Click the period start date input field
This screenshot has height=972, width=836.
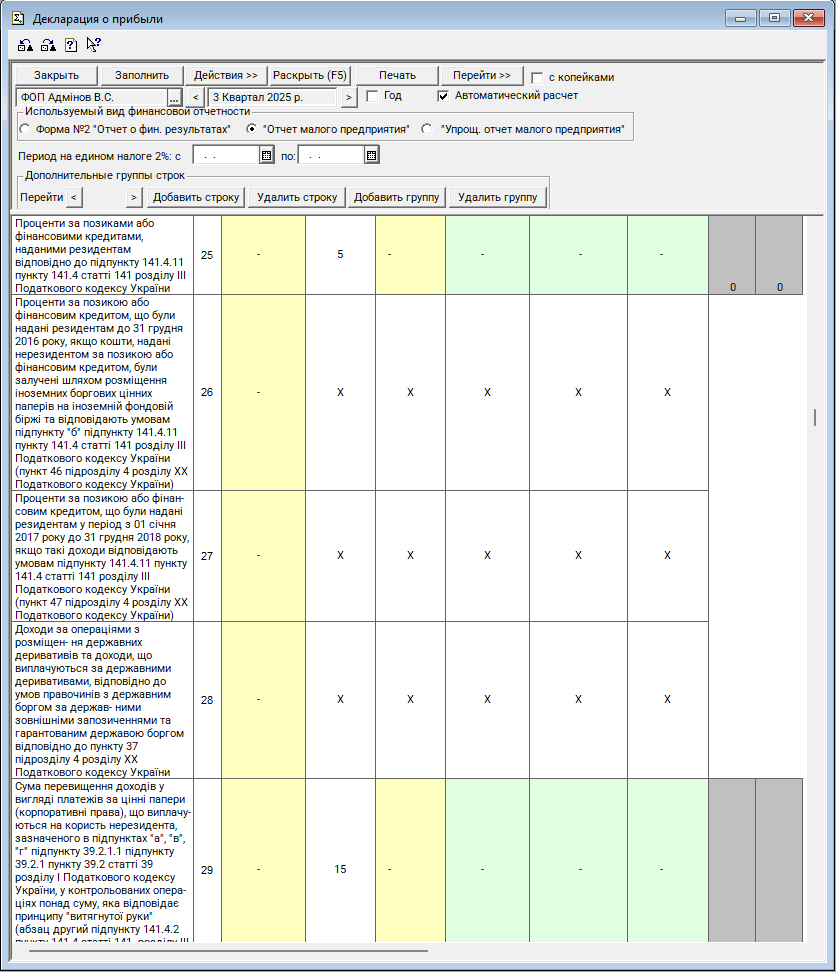(x=226, y=155)
